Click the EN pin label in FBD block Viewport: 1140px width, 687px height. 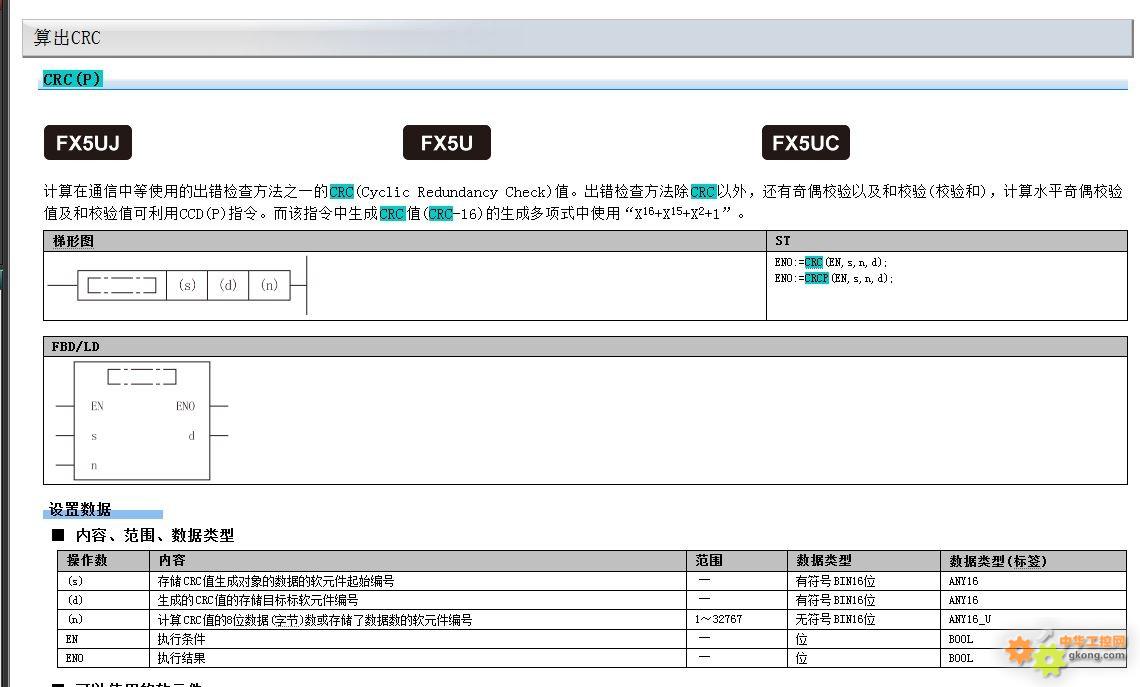pos(97,406)
